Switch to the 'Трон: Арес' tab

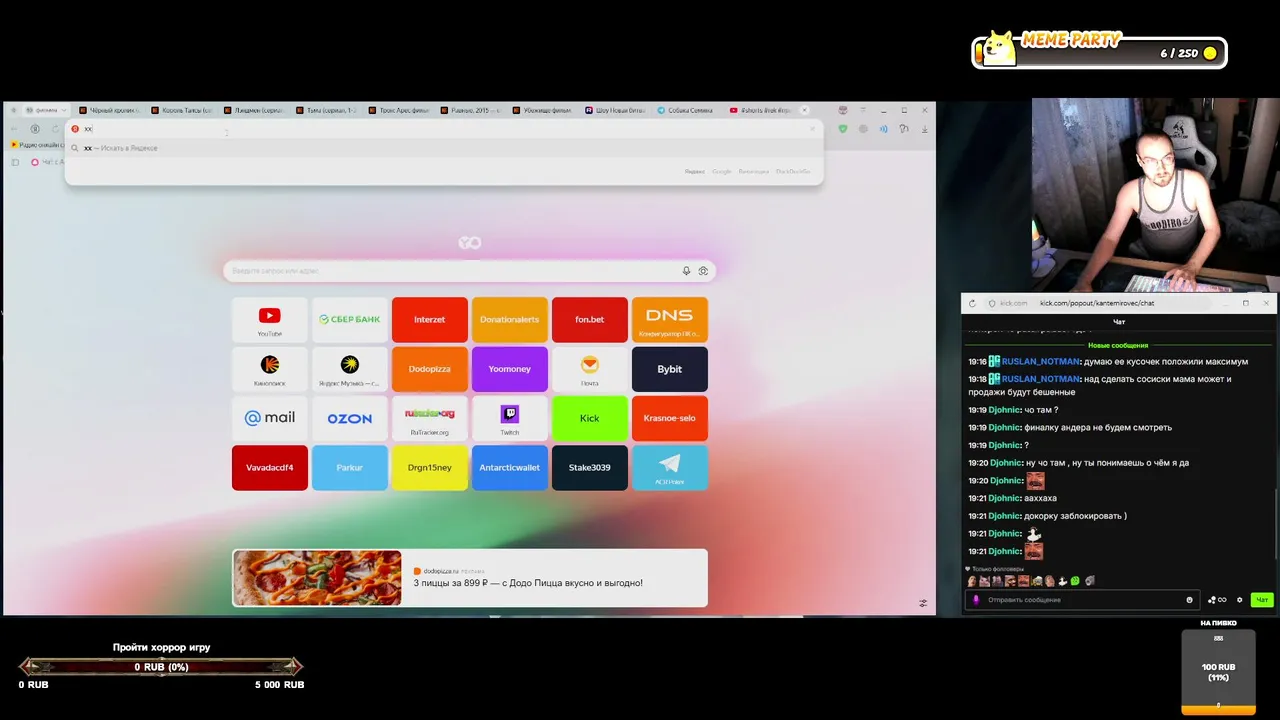397,110
